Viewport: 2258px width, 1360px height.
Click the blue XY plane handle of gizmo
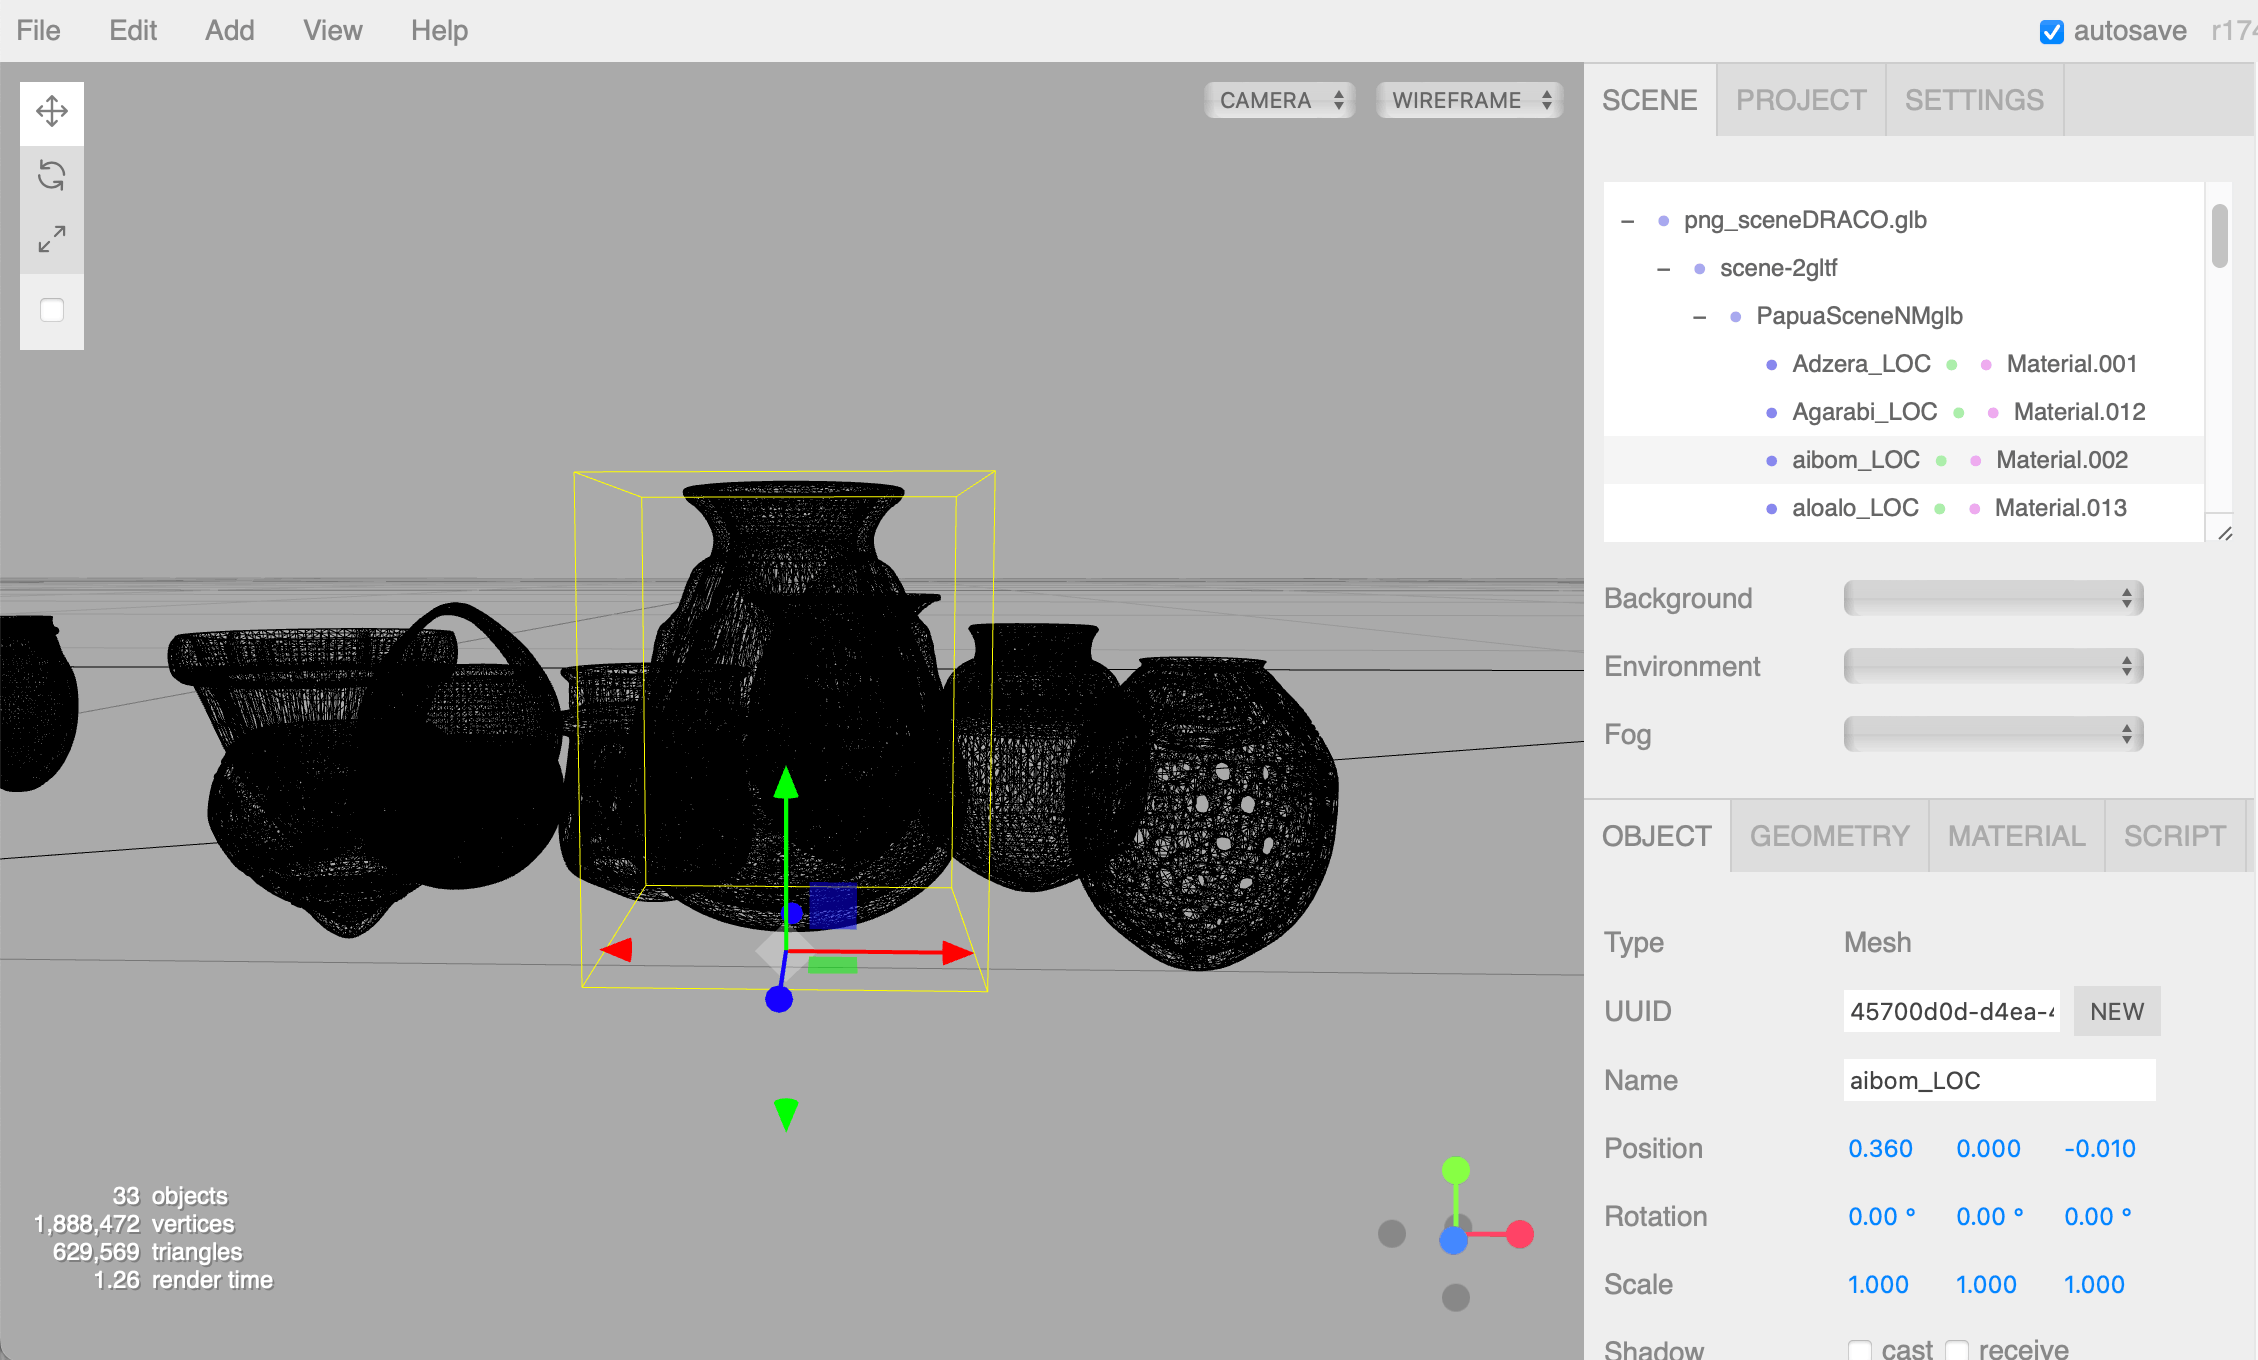coord(833,906)
